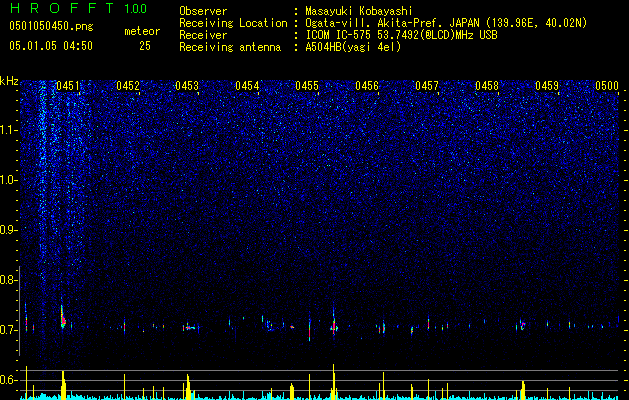Viewport: 629px width, 400px height.
Task: Click the 0458 time marker
Action: 487,85
